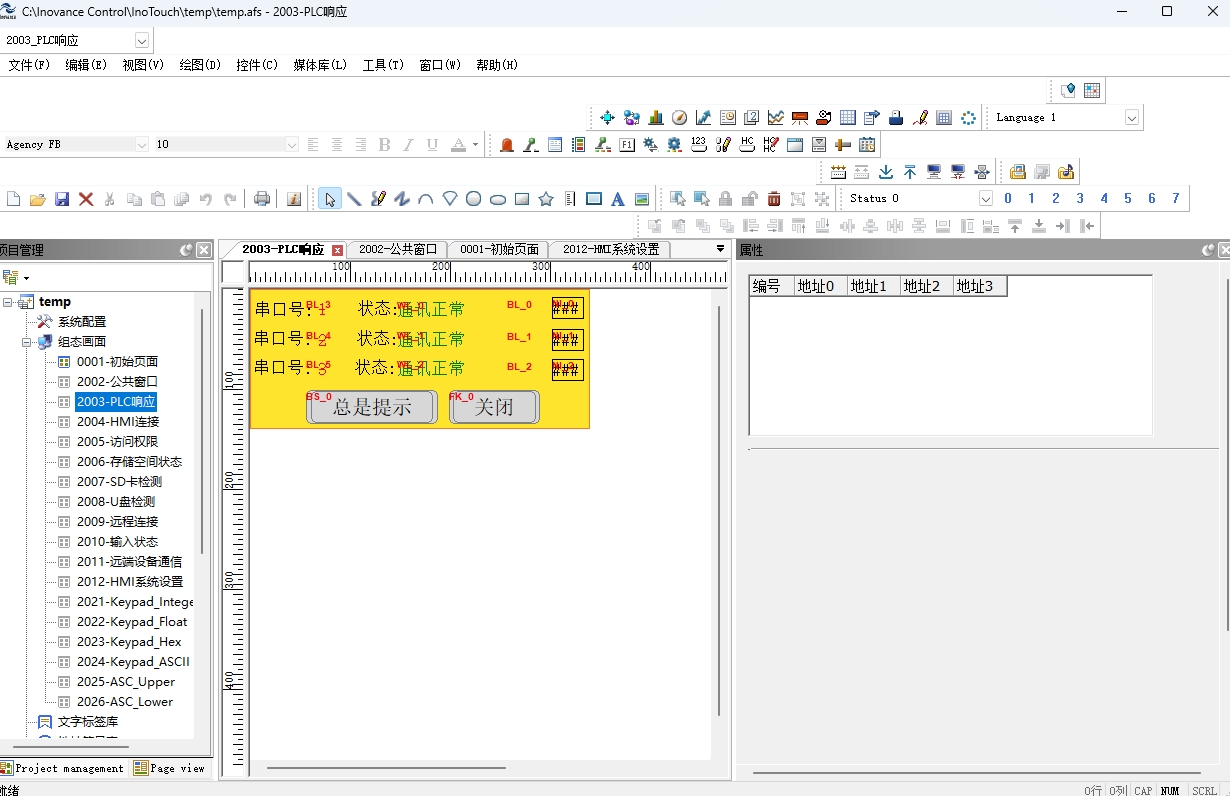This screenshot has width=1230, height=796.
Task: Select the text 'A' tool
Action: [x=618, y=199]
